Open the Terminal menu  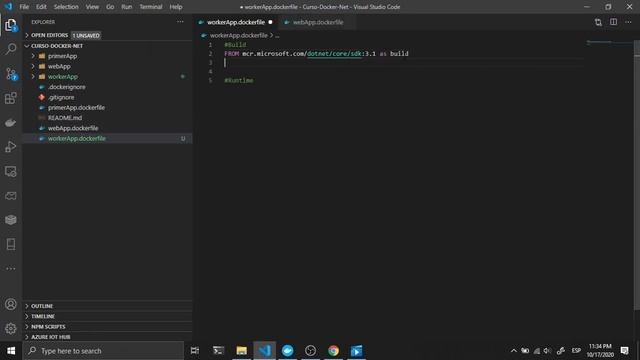[x=151, y=7]
